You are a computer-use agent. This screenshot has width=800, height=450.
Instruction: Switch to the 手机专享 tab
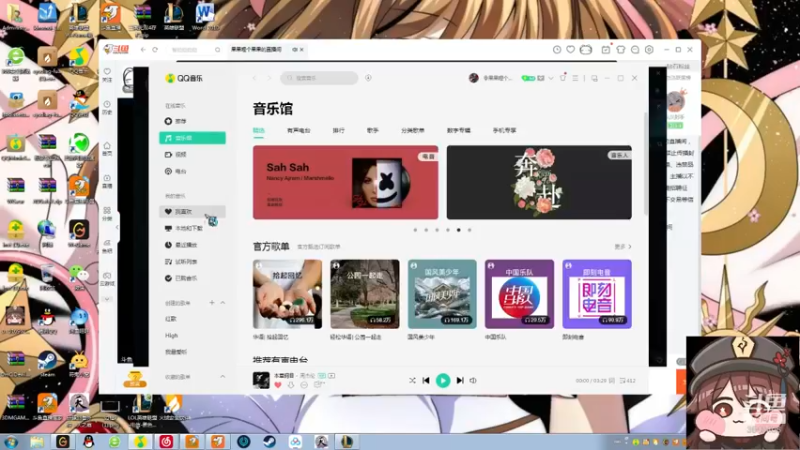point(505,130)
